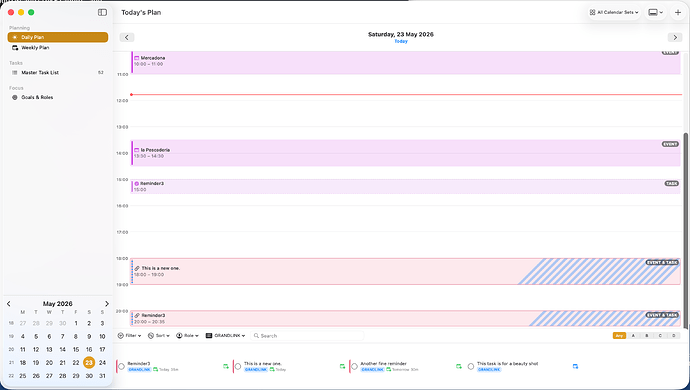Go to the previous day arrow

click(127, 37)
